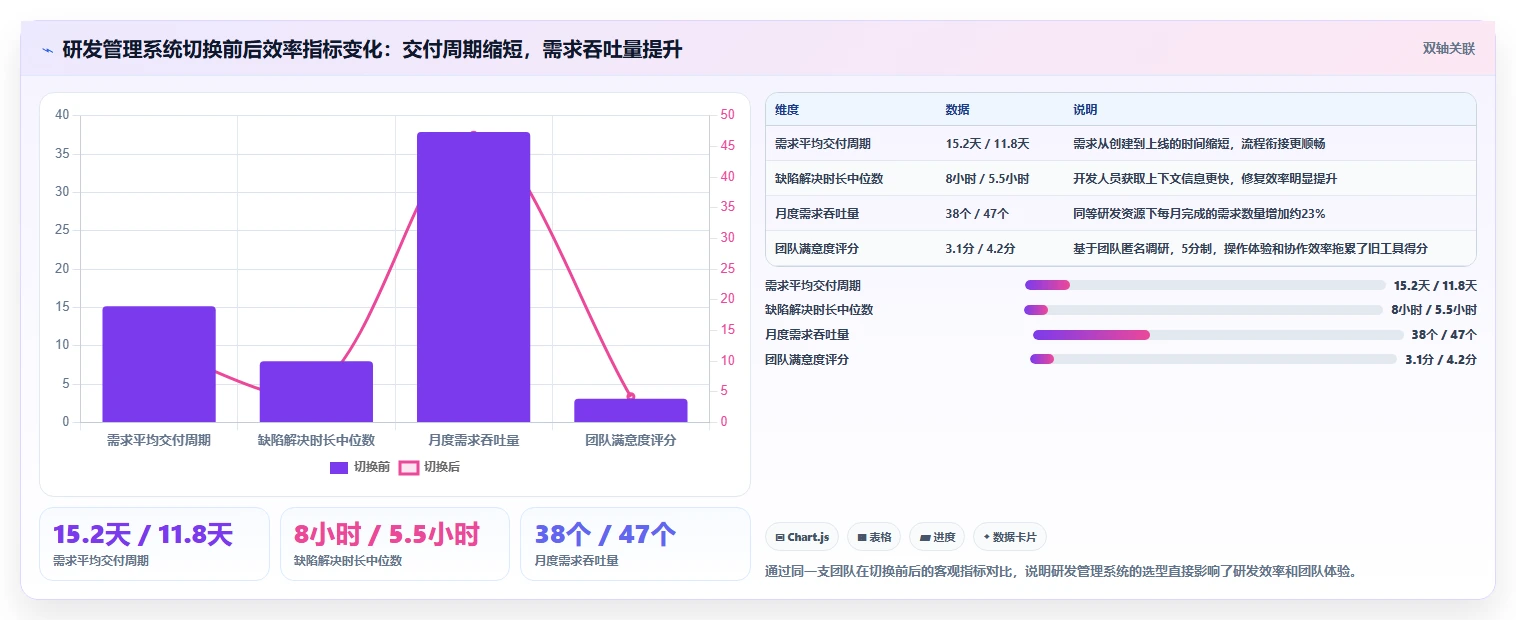Click the 双轴关联 label in the header
This screenshot has width=1516, height=620.
tap(1449, 48)
